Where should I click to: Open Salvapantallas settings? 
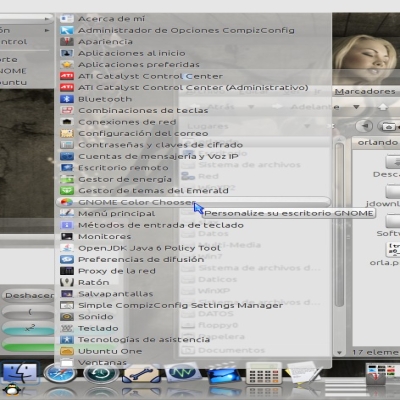(x=193, y=294)
